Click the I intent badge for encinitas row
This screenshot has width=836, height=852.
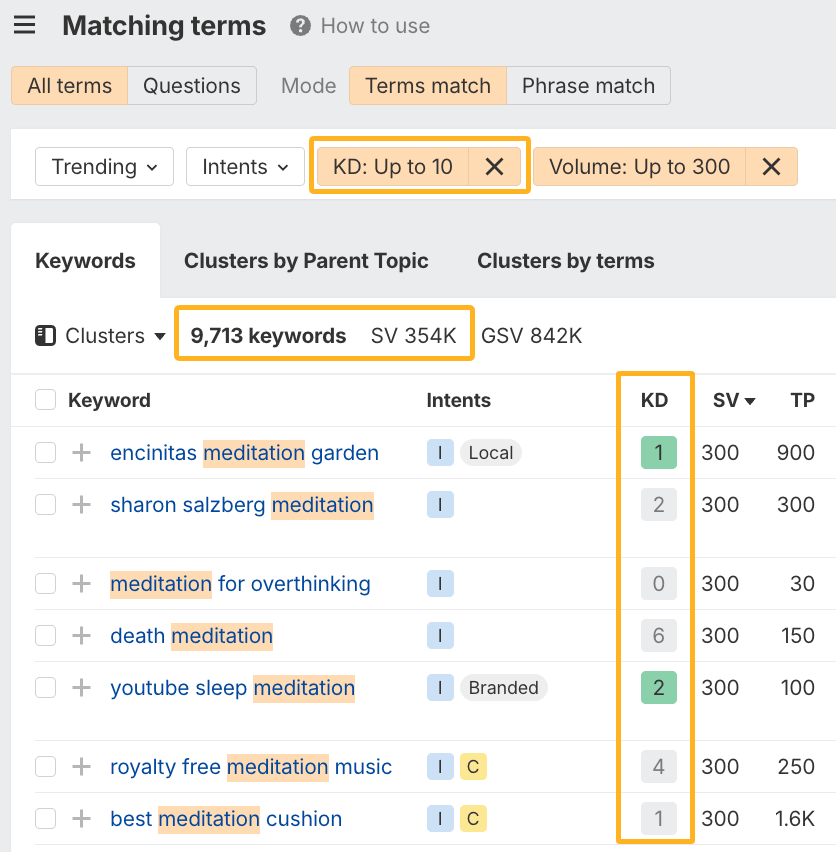(440, 453)
